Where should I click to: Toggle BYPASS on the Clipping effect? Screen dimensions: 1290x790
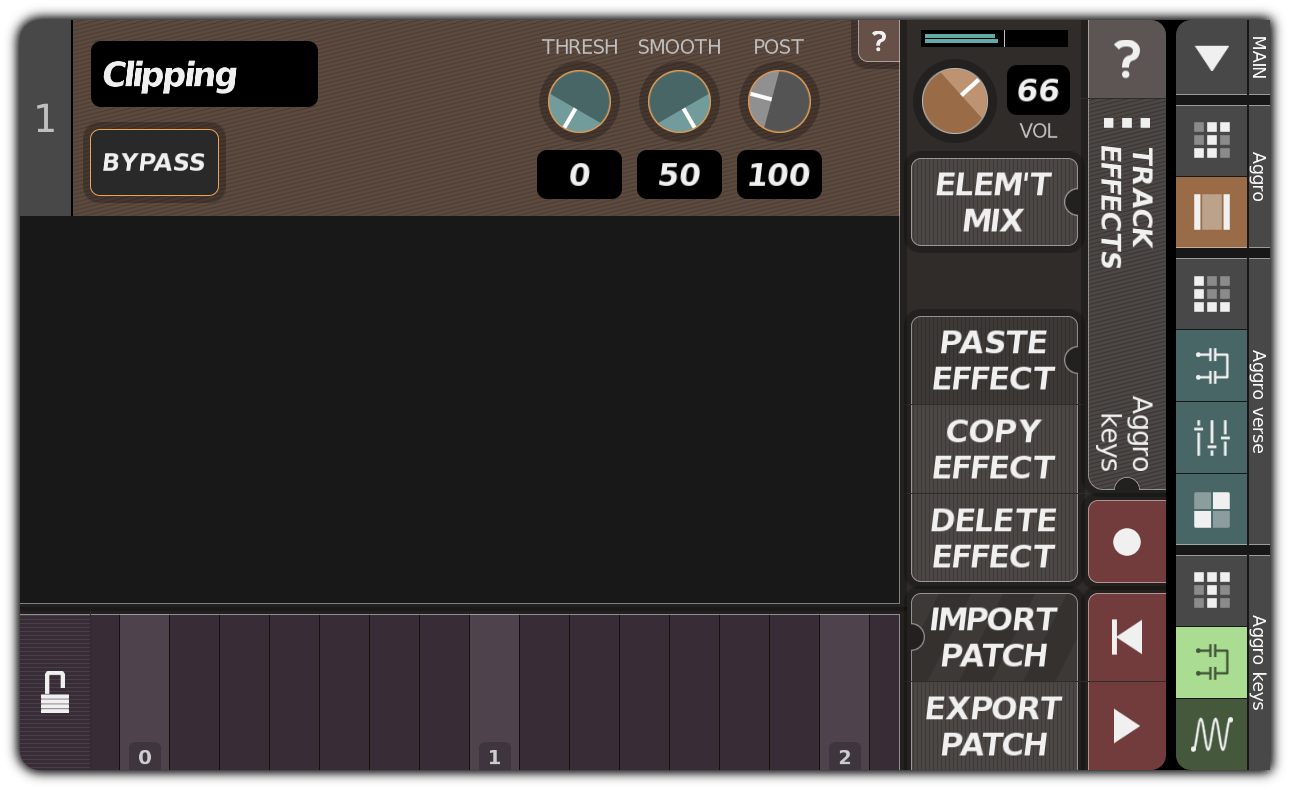[x=154, y=163]
